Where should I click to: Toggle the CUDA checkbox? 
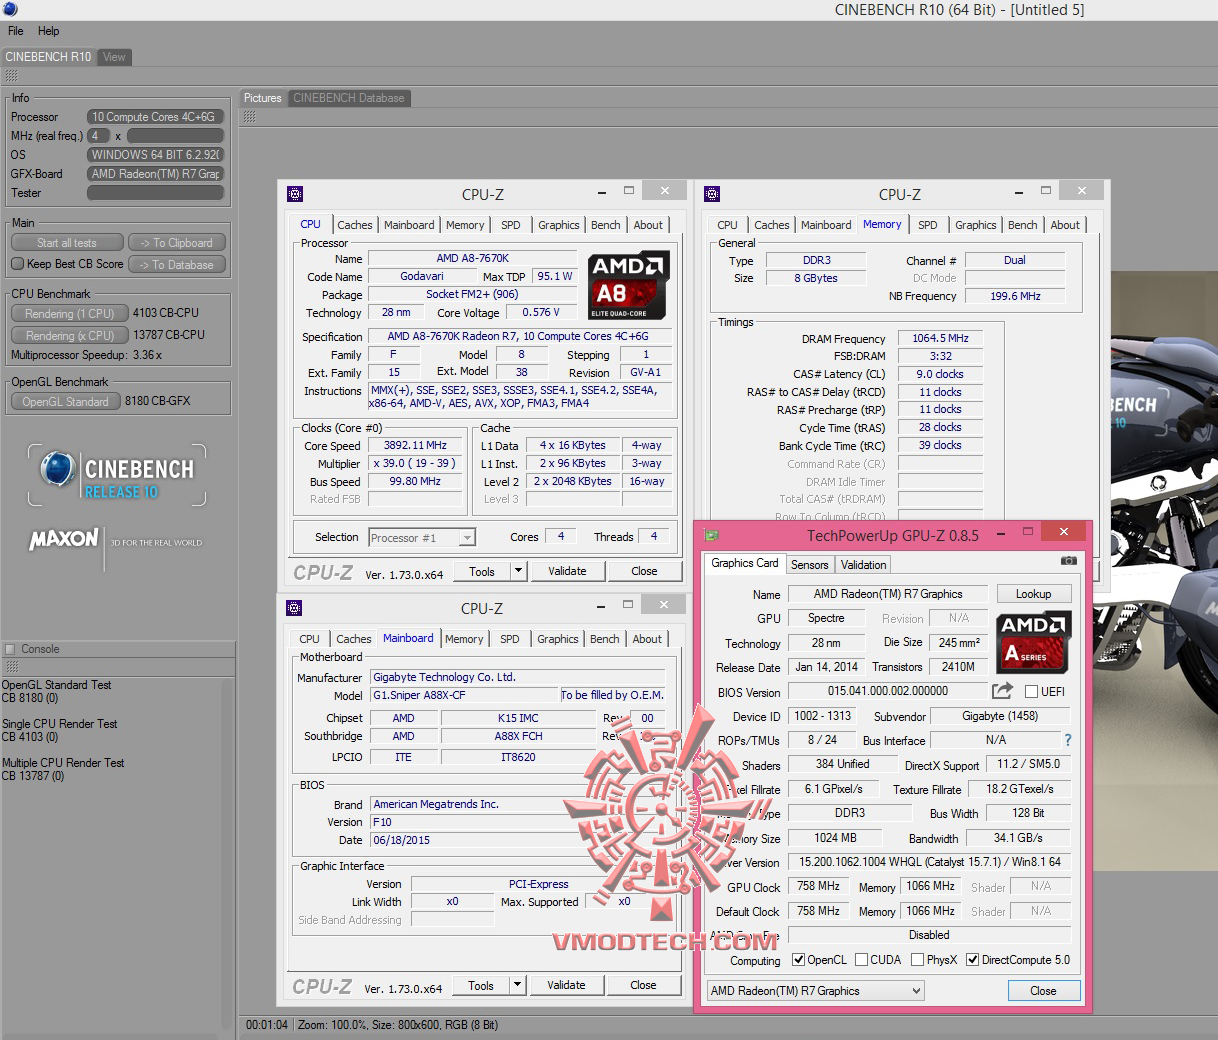click(861, 960)
